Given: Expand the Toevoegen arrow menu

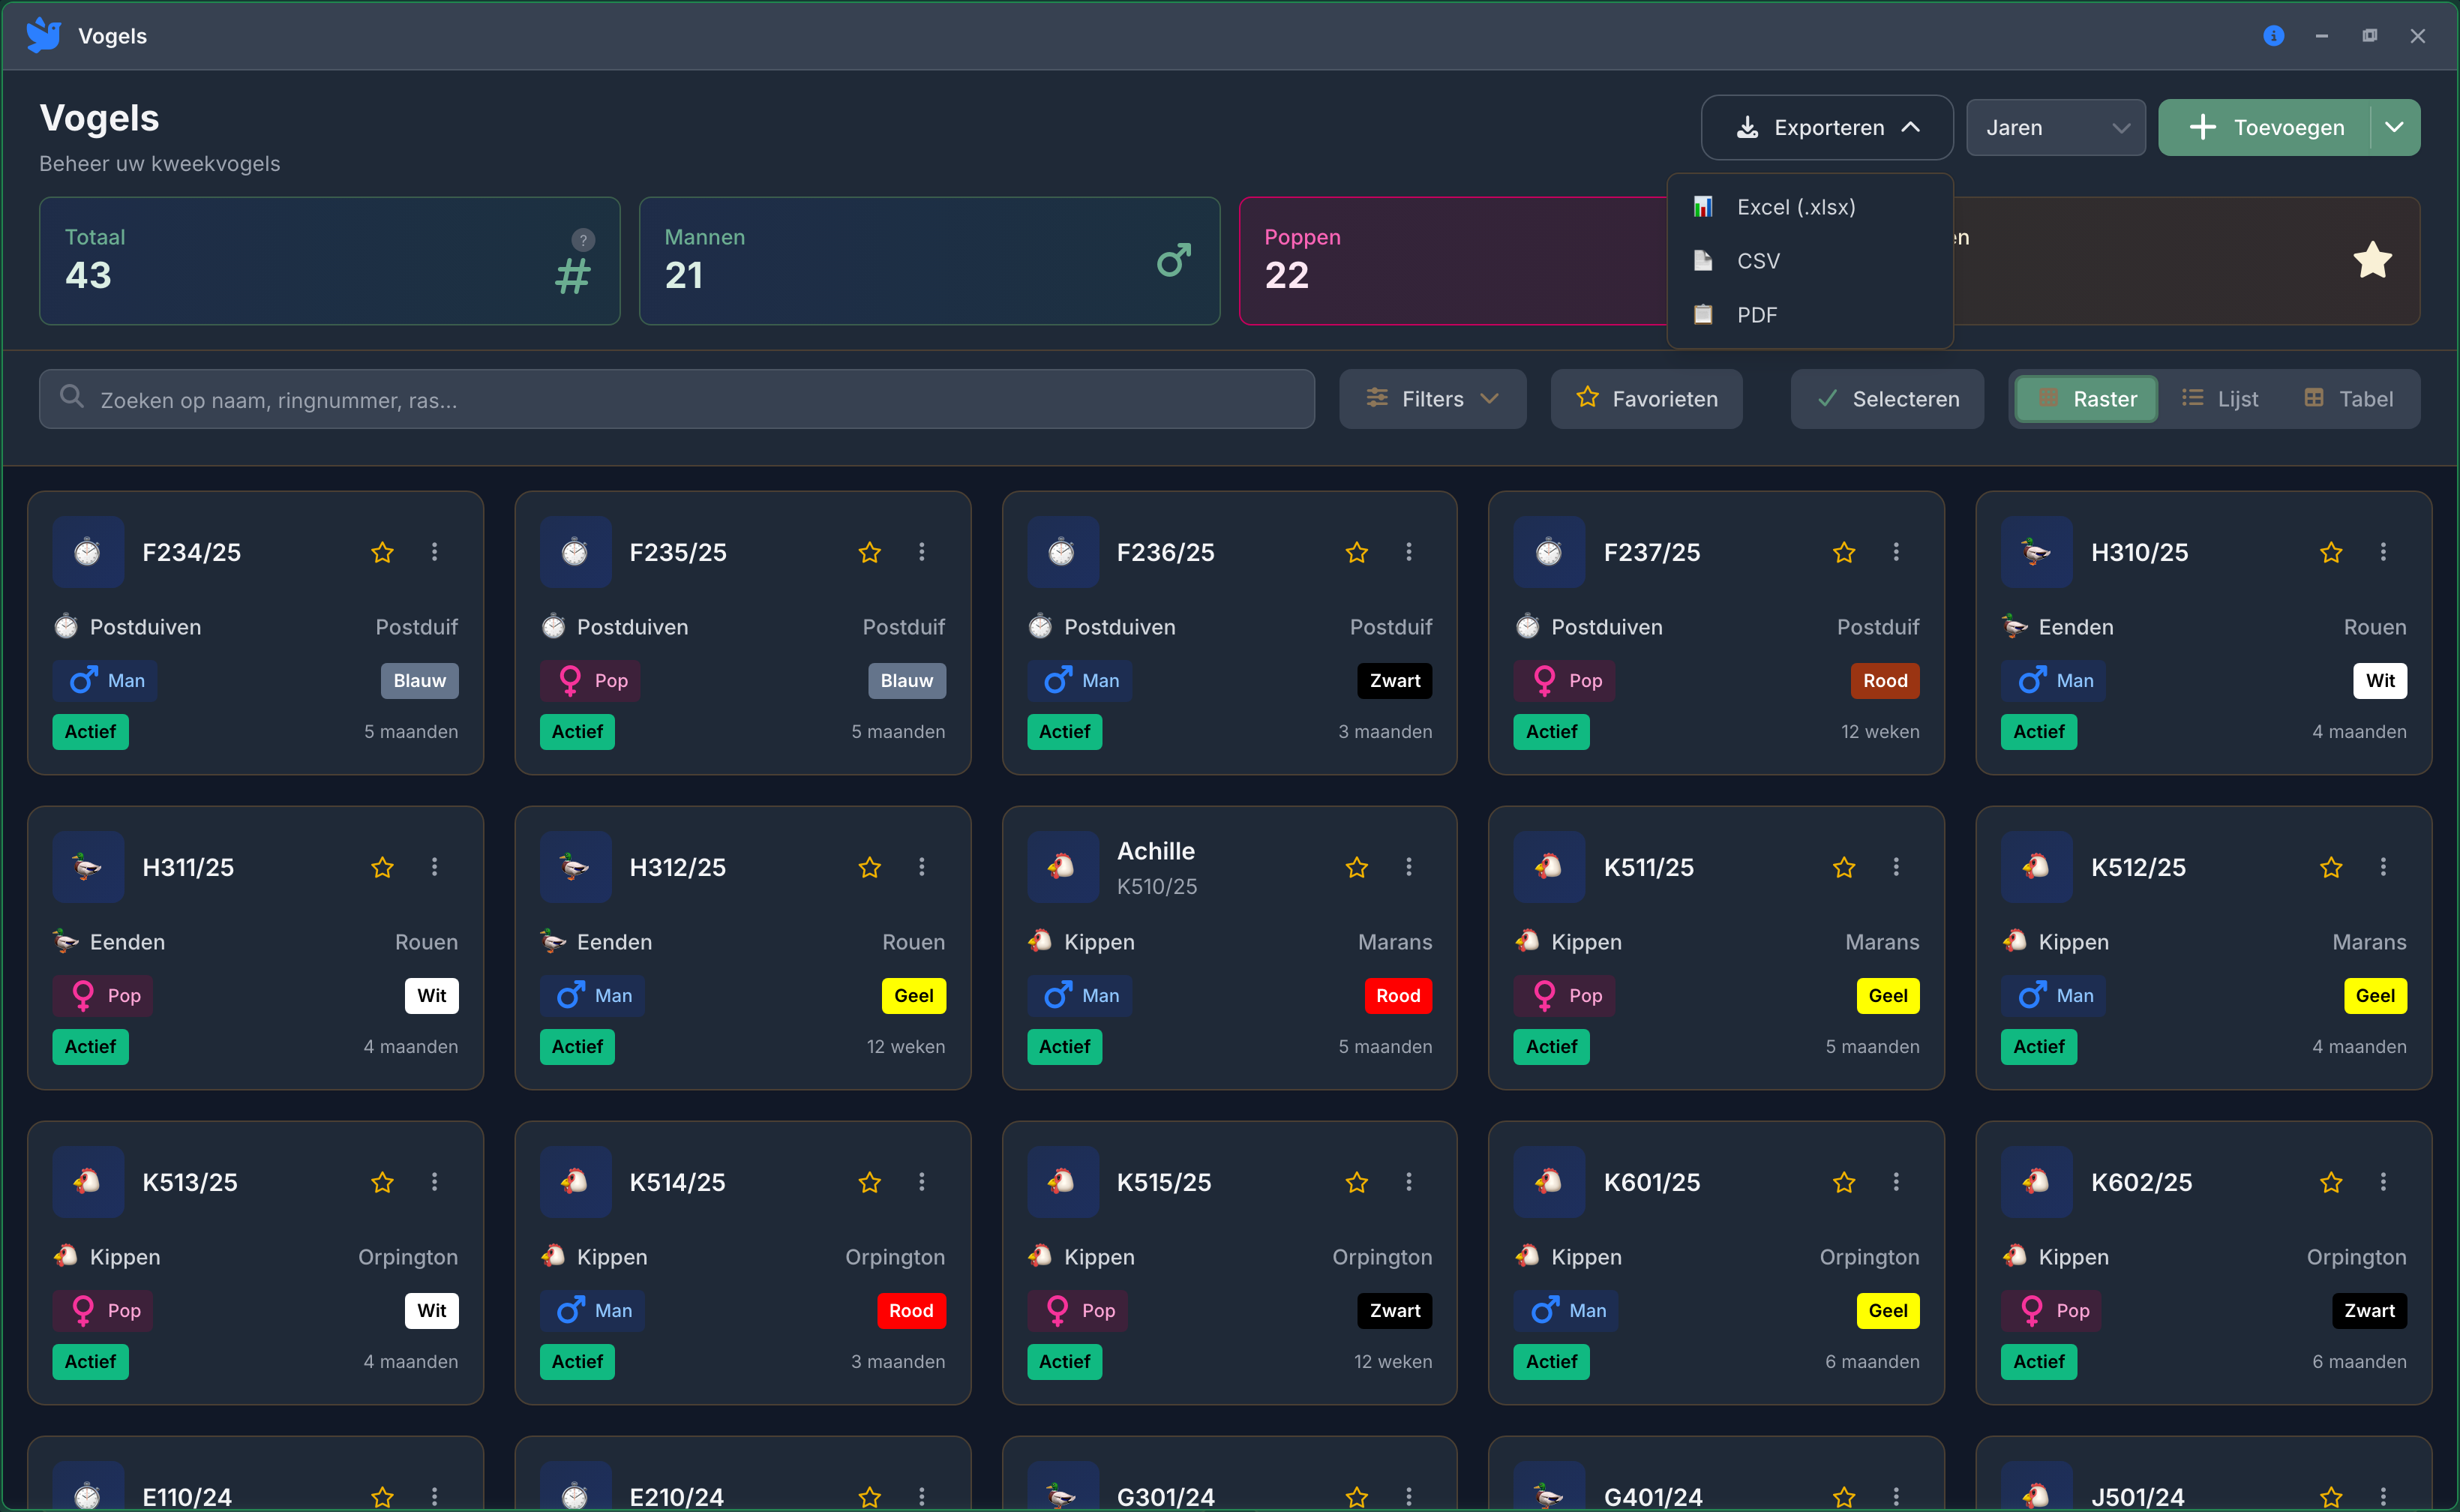Looking at the screenshot, I should pos(2395,127).
